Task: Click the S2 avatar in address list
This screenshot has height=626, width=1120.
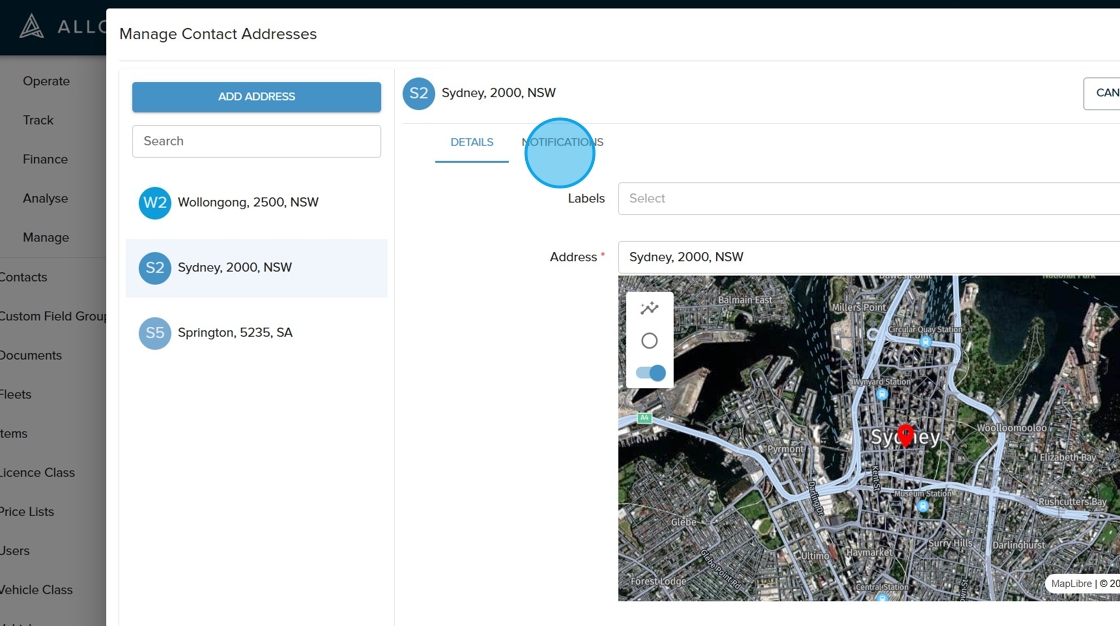Action: [x=155, y=268]
